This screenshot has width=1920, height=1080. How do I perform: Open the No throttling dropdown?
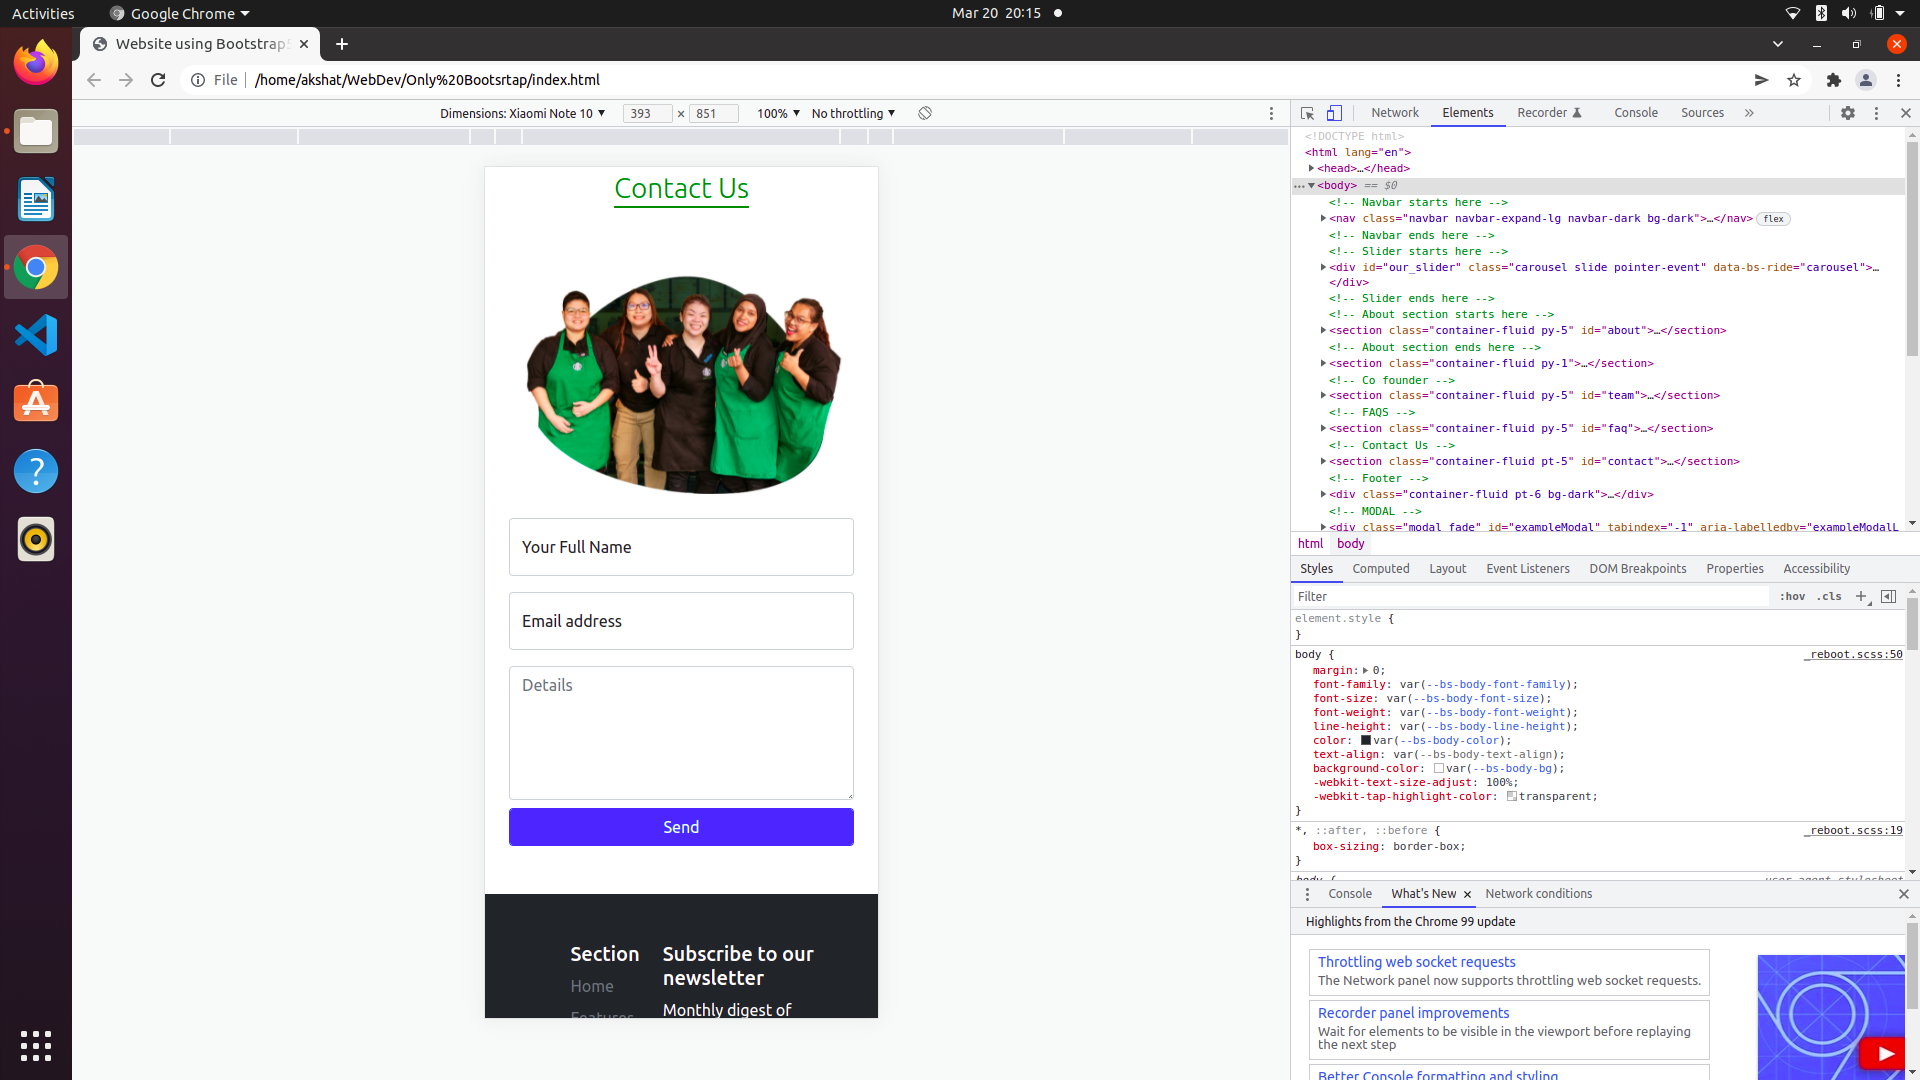[x=853, y=113]
